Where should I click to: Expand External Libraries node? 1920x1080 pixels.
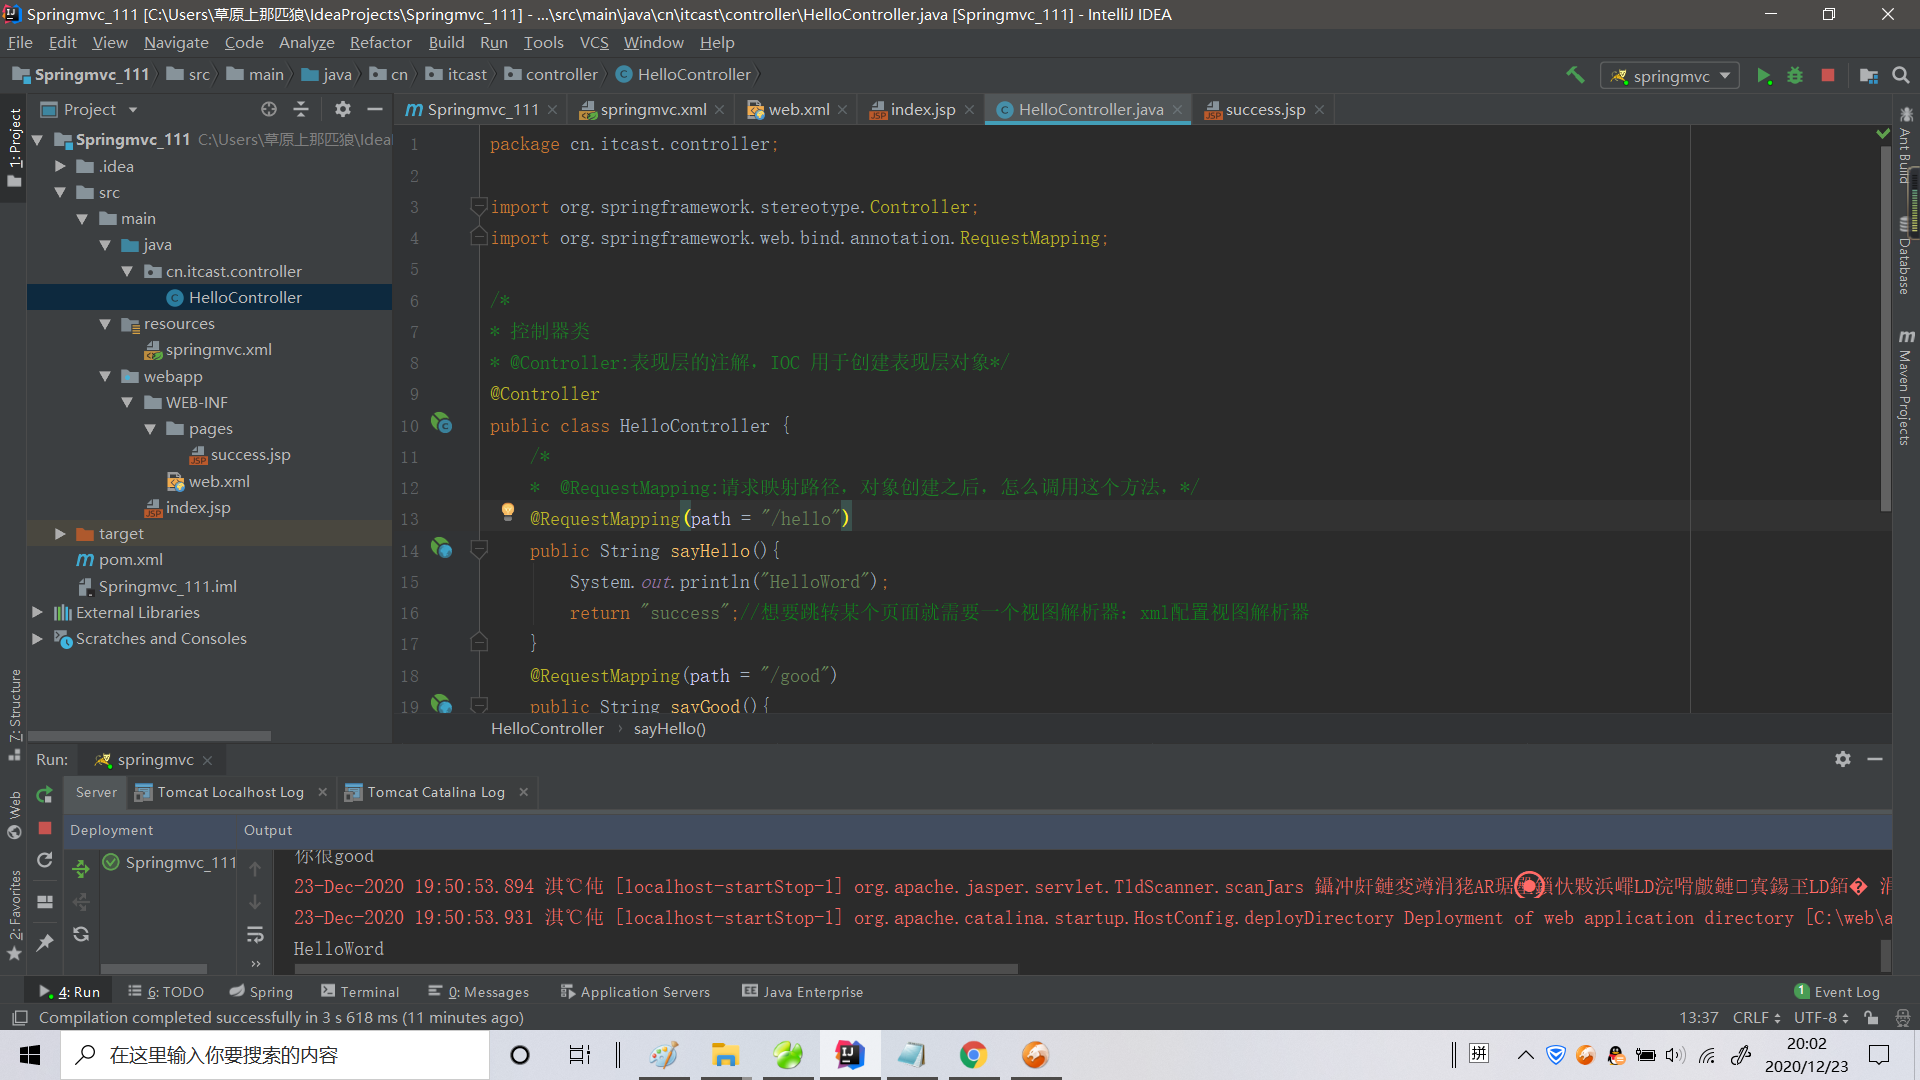tap(37, 612)
